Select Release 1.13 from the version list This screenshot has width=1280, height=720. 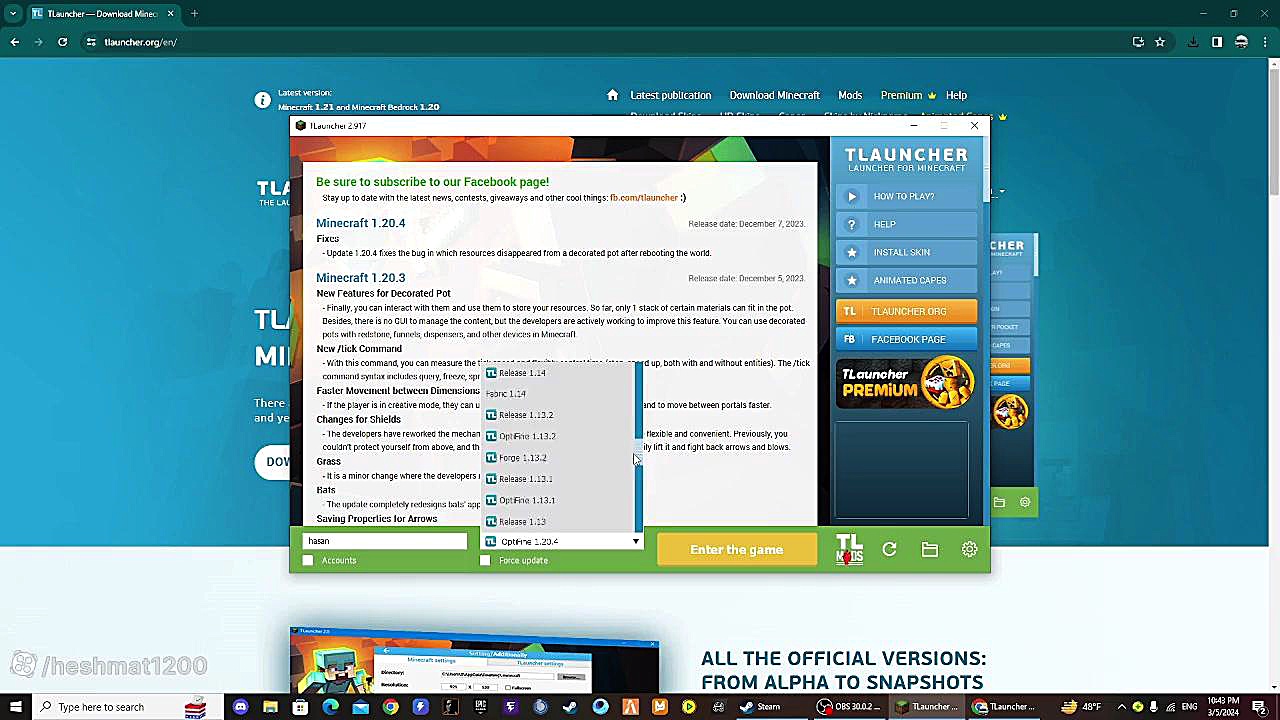point(558,521)
